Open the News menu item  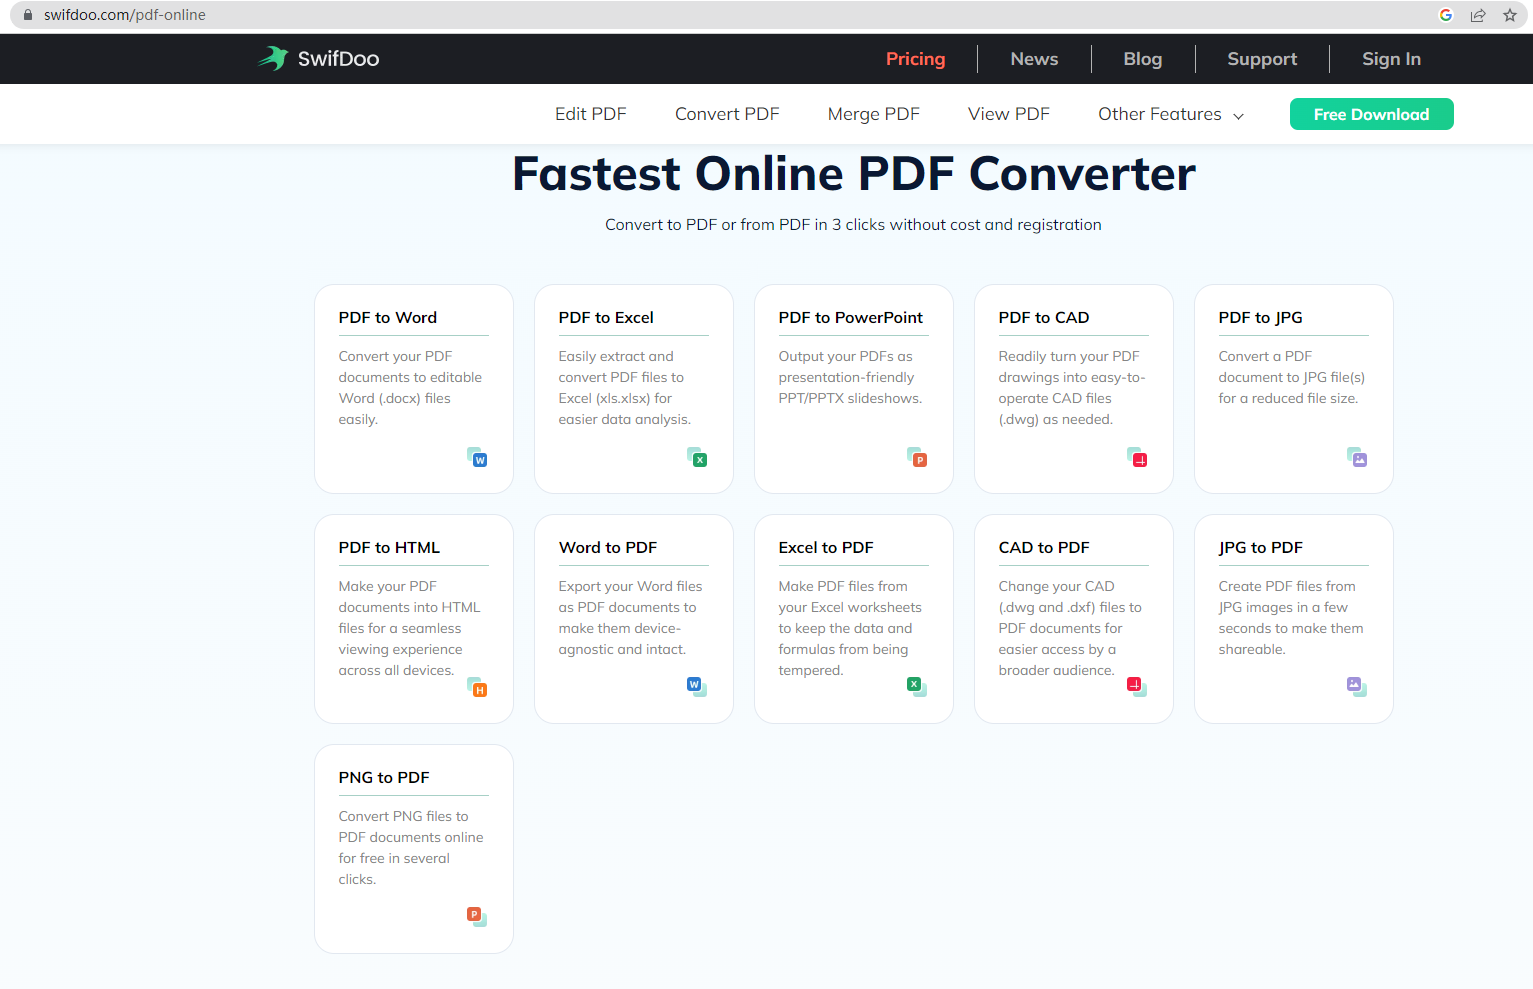(x=1034, y=59)
